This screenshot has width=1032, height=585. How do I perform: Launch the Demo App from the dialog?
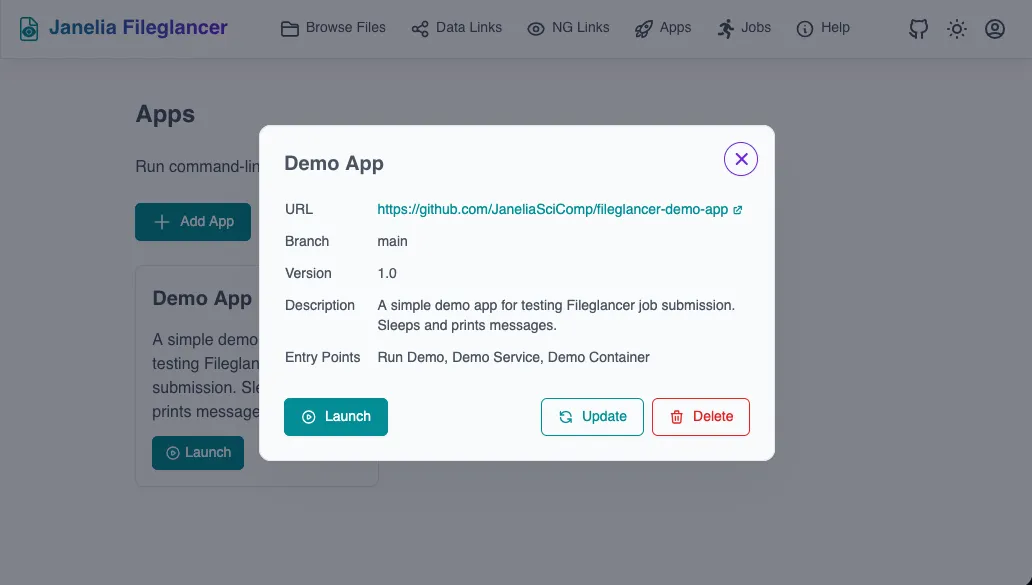click(x=336, y=417)
